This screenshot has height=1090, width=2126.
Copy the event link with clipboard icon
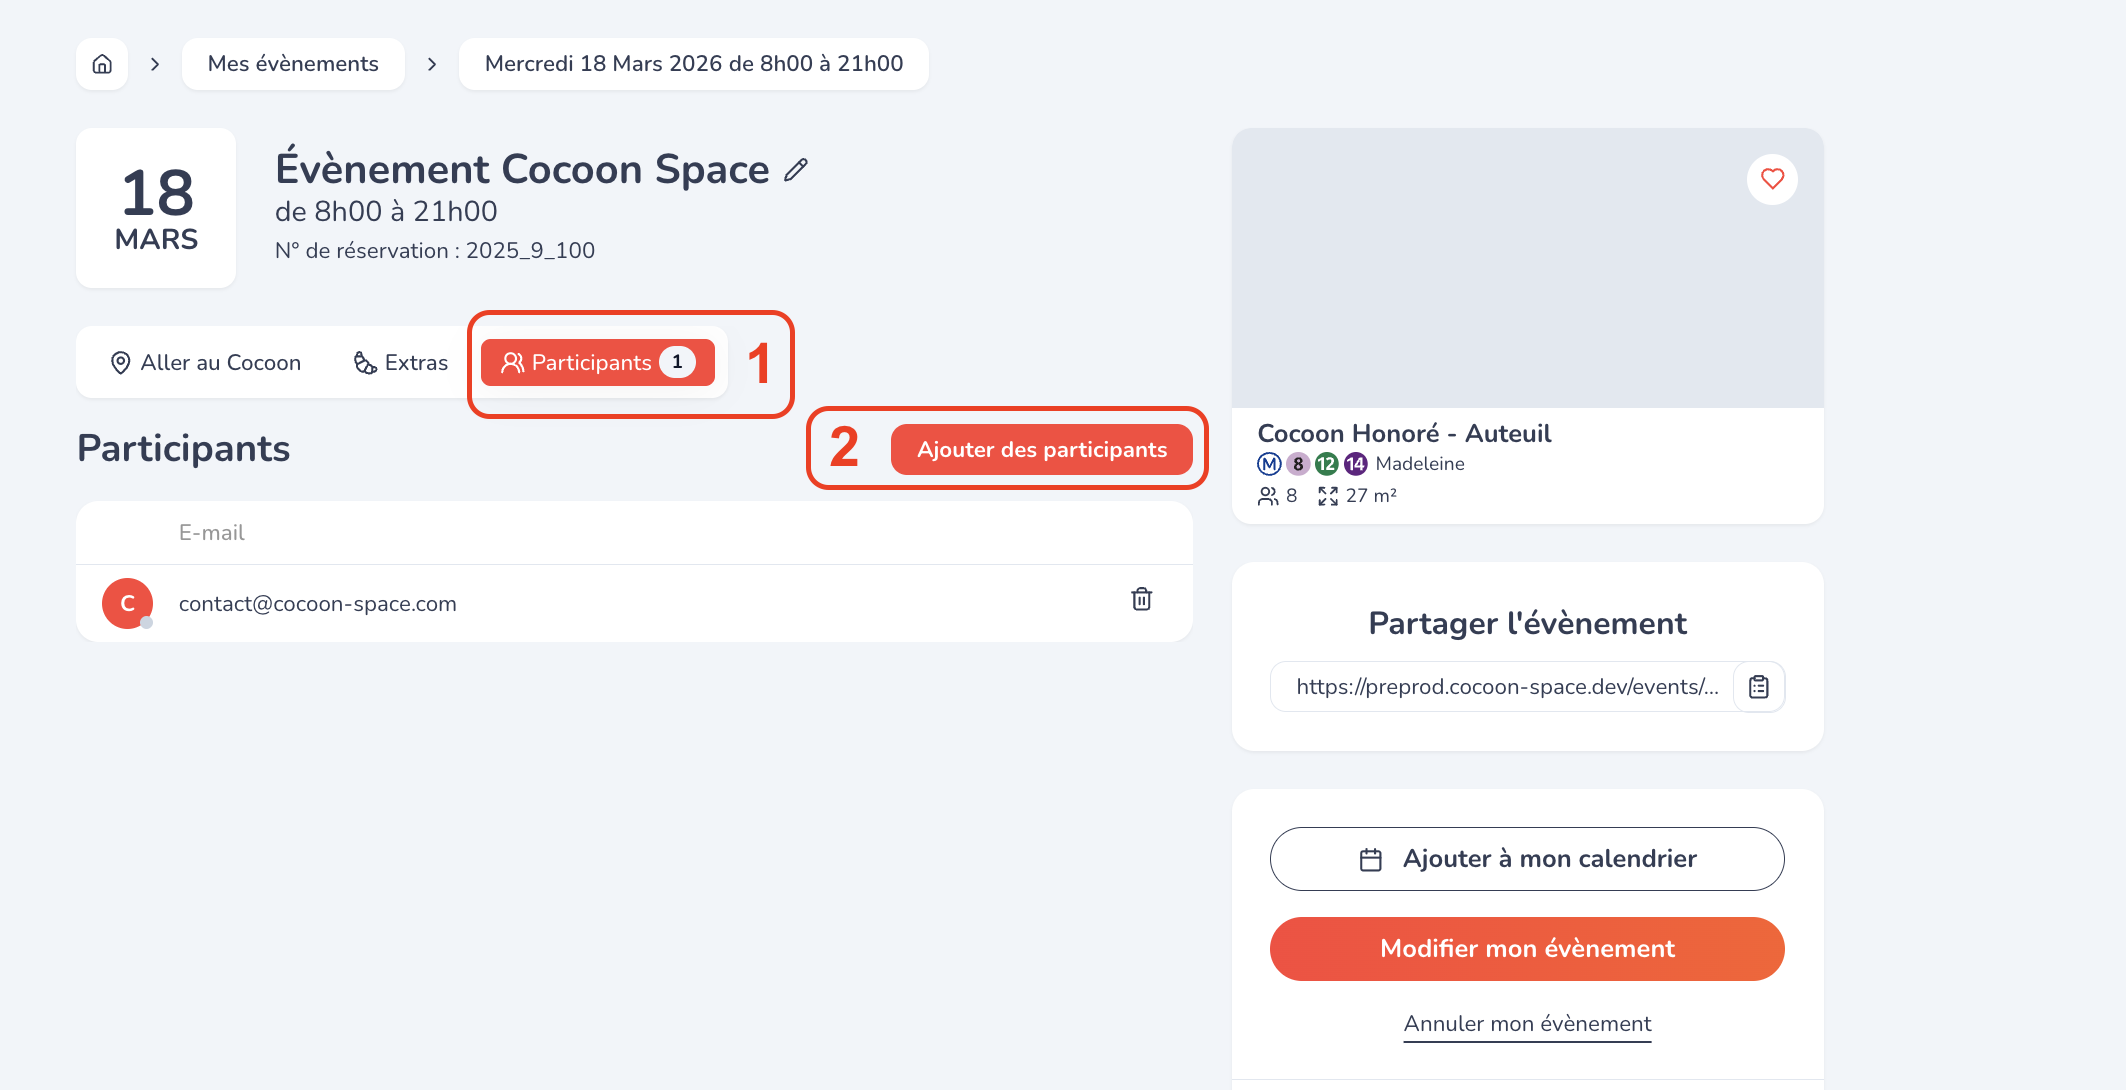coord(1759,687)
